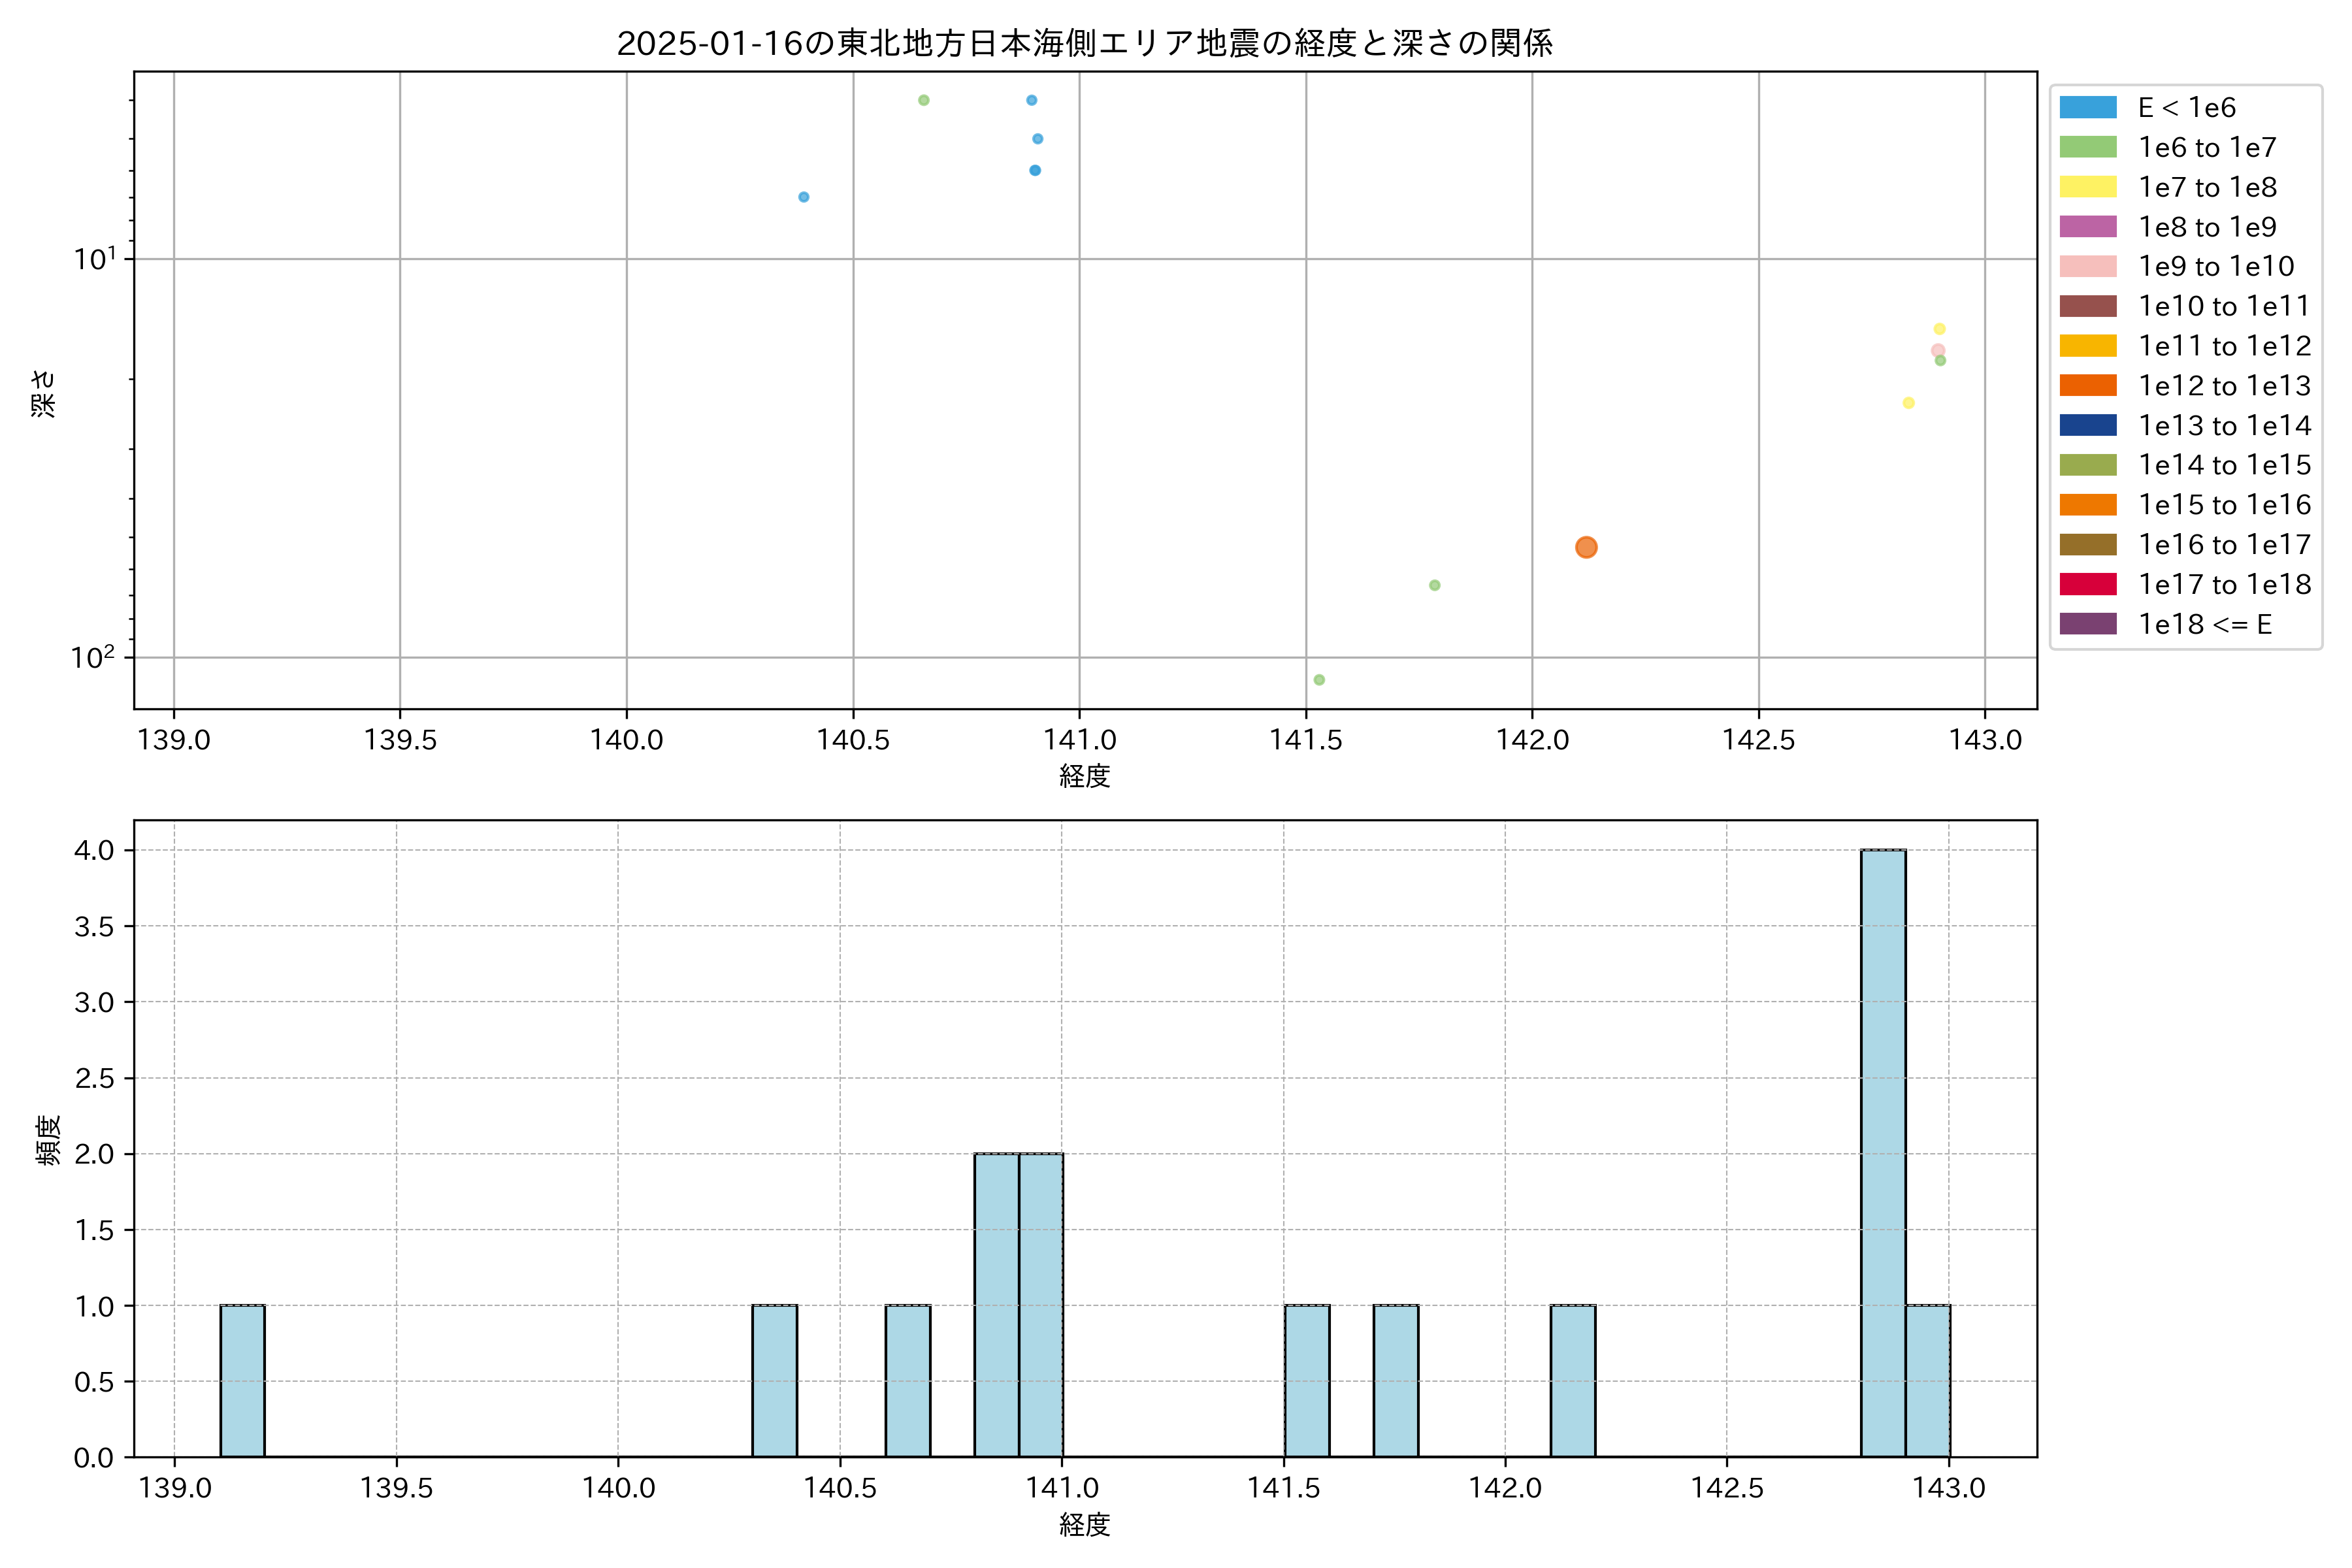Click the histogram bar near longitude 142.1
The height and width of the screenshot is (1568, 2352).
1573,1381
